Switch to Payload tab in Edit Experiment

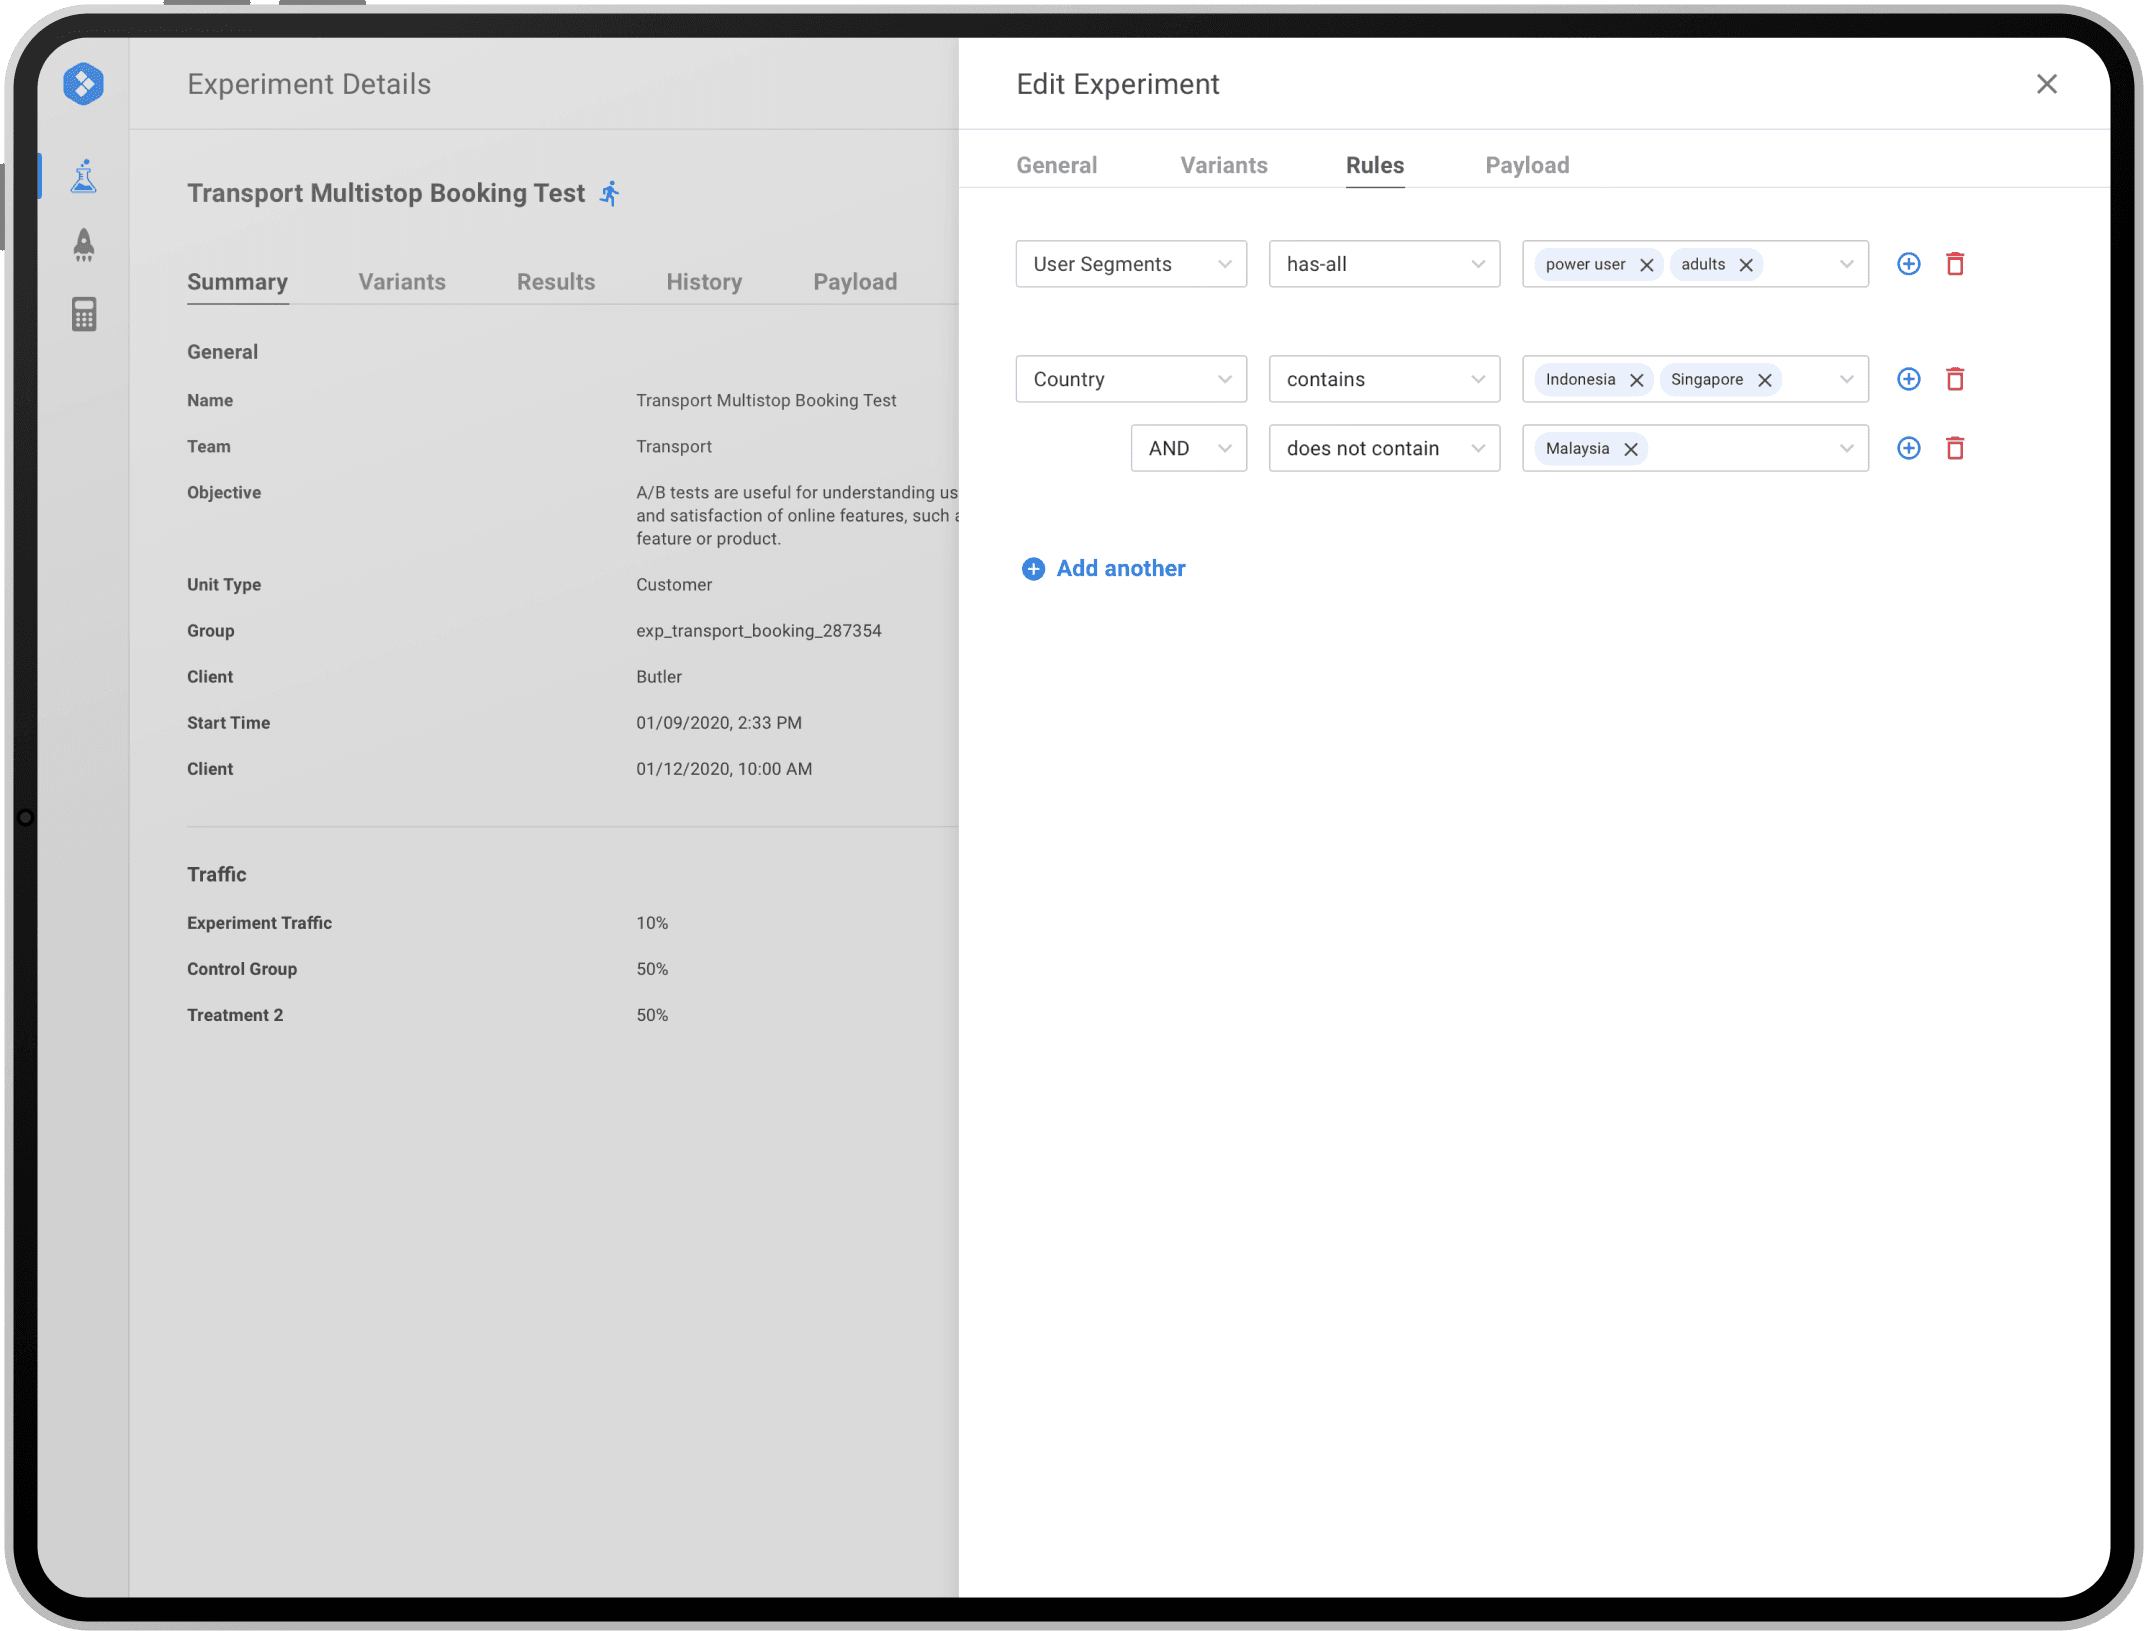[x=1527, y=165]
